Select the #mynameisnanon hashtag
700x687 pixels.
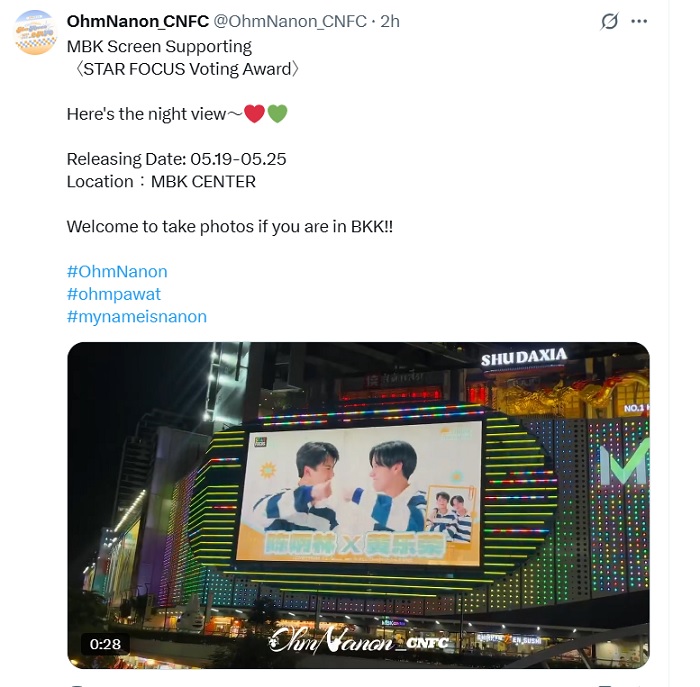pos(137,316)
